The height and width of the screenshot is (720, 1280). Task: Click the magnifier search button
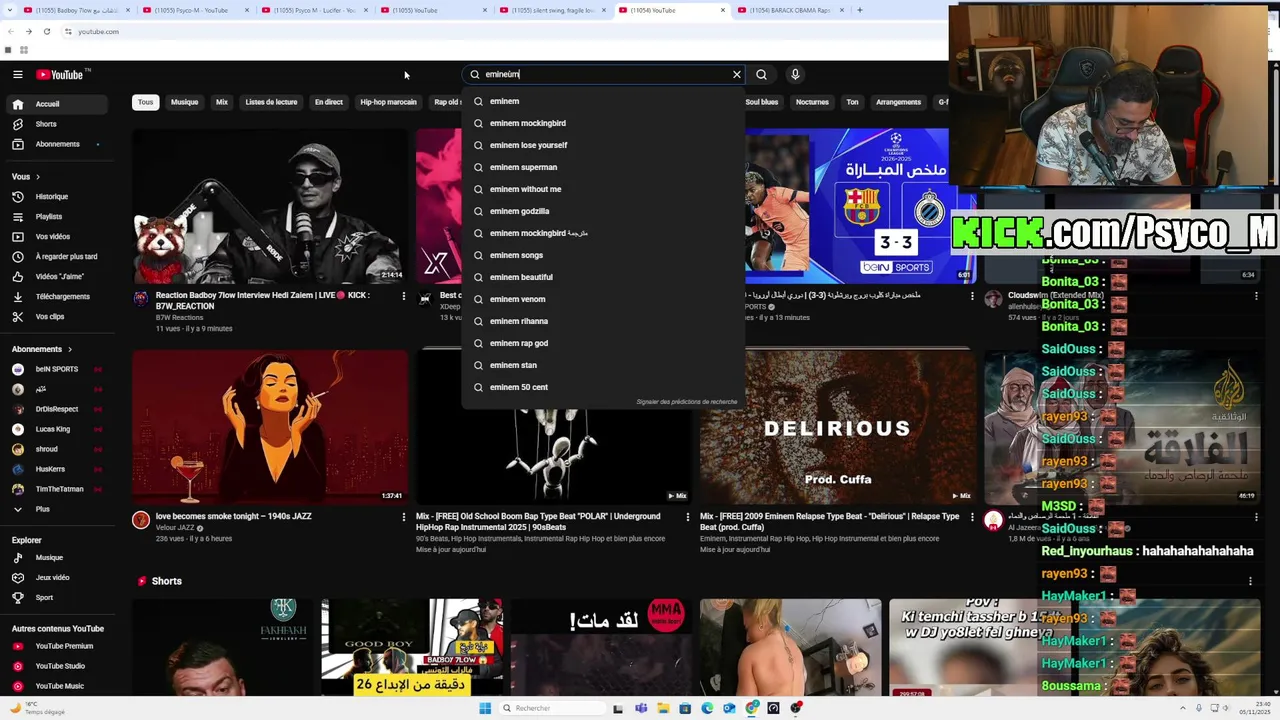tap(762, 74)
